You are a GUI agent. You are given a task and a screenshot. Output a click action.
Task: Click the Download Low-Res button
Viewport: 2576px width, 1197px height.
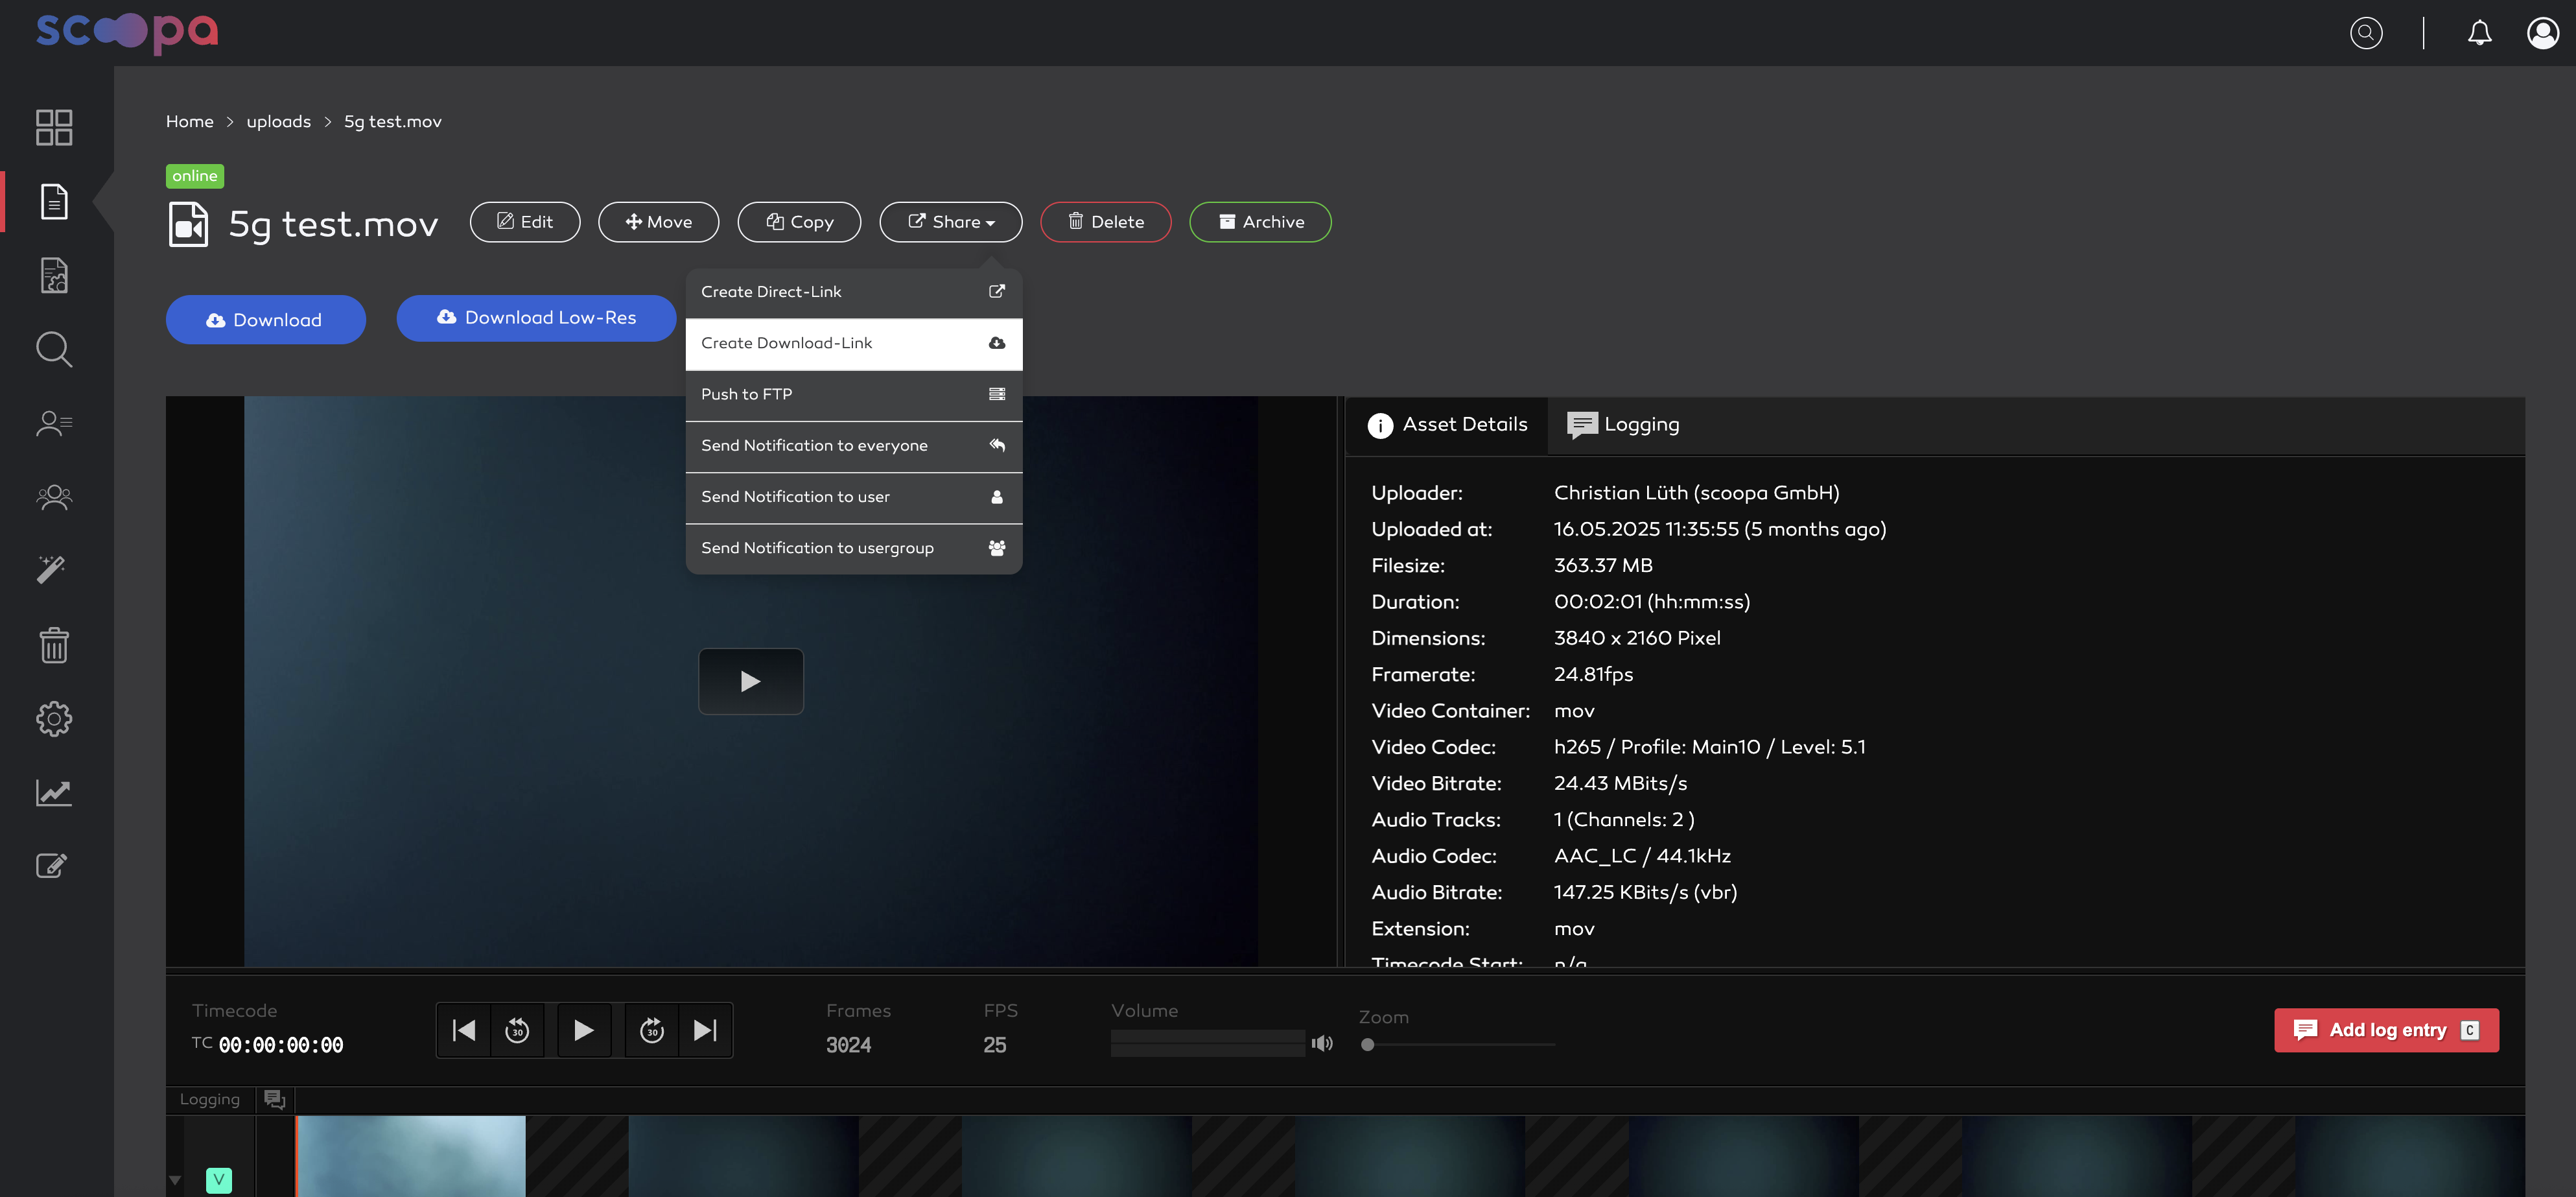tap(537, 318)
